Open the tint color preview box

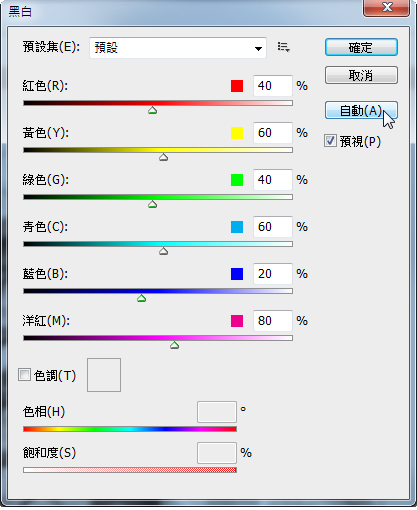(104, 375)
